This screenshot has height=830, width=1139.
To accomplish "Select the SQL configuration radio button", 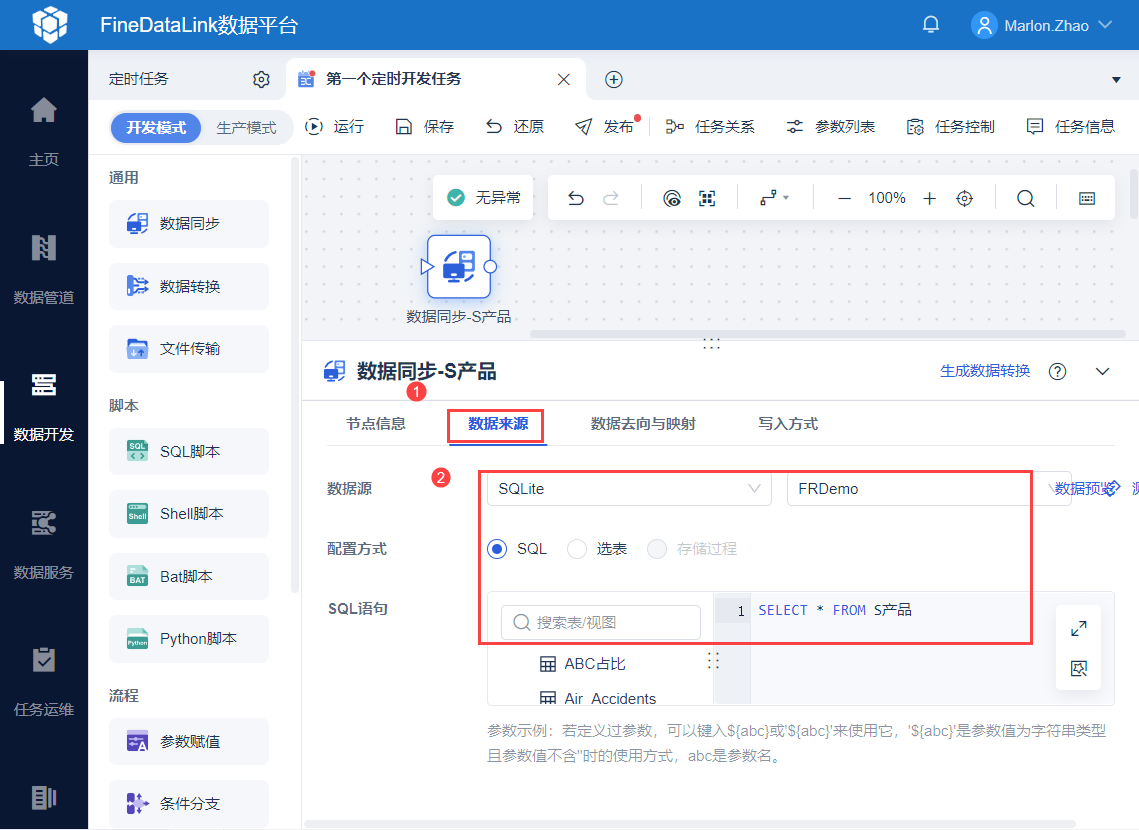I will (x=498, y=549).
